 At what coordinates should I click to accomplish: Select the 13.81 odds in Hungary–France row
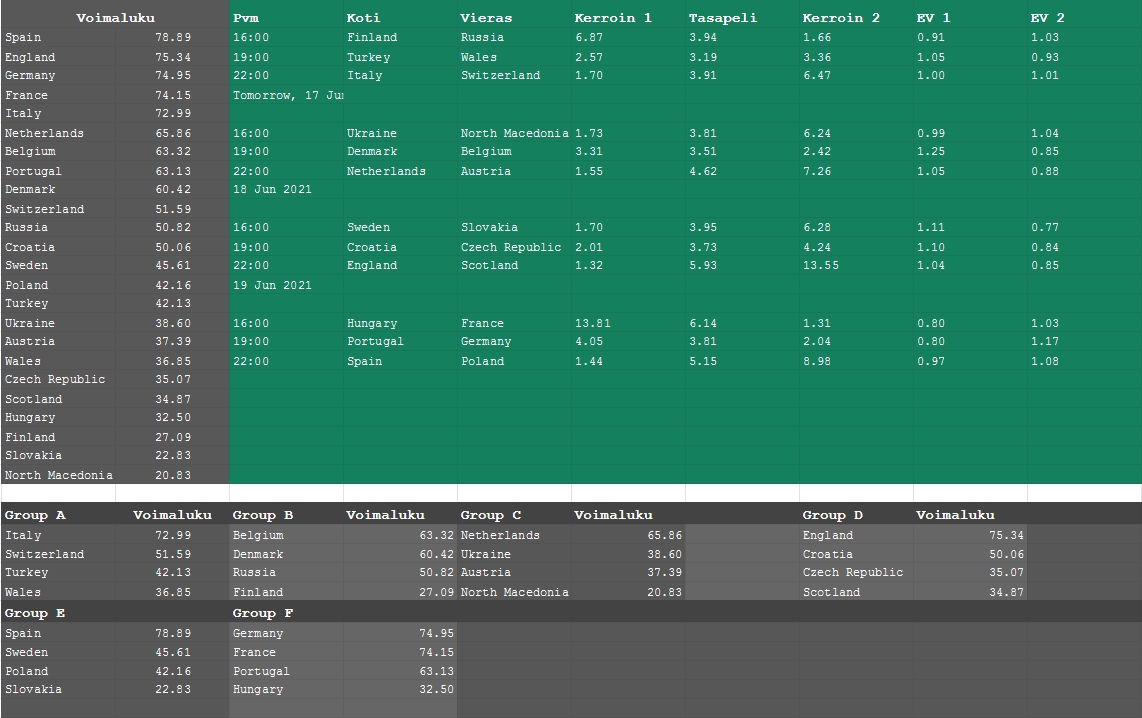tap(592, 324)
